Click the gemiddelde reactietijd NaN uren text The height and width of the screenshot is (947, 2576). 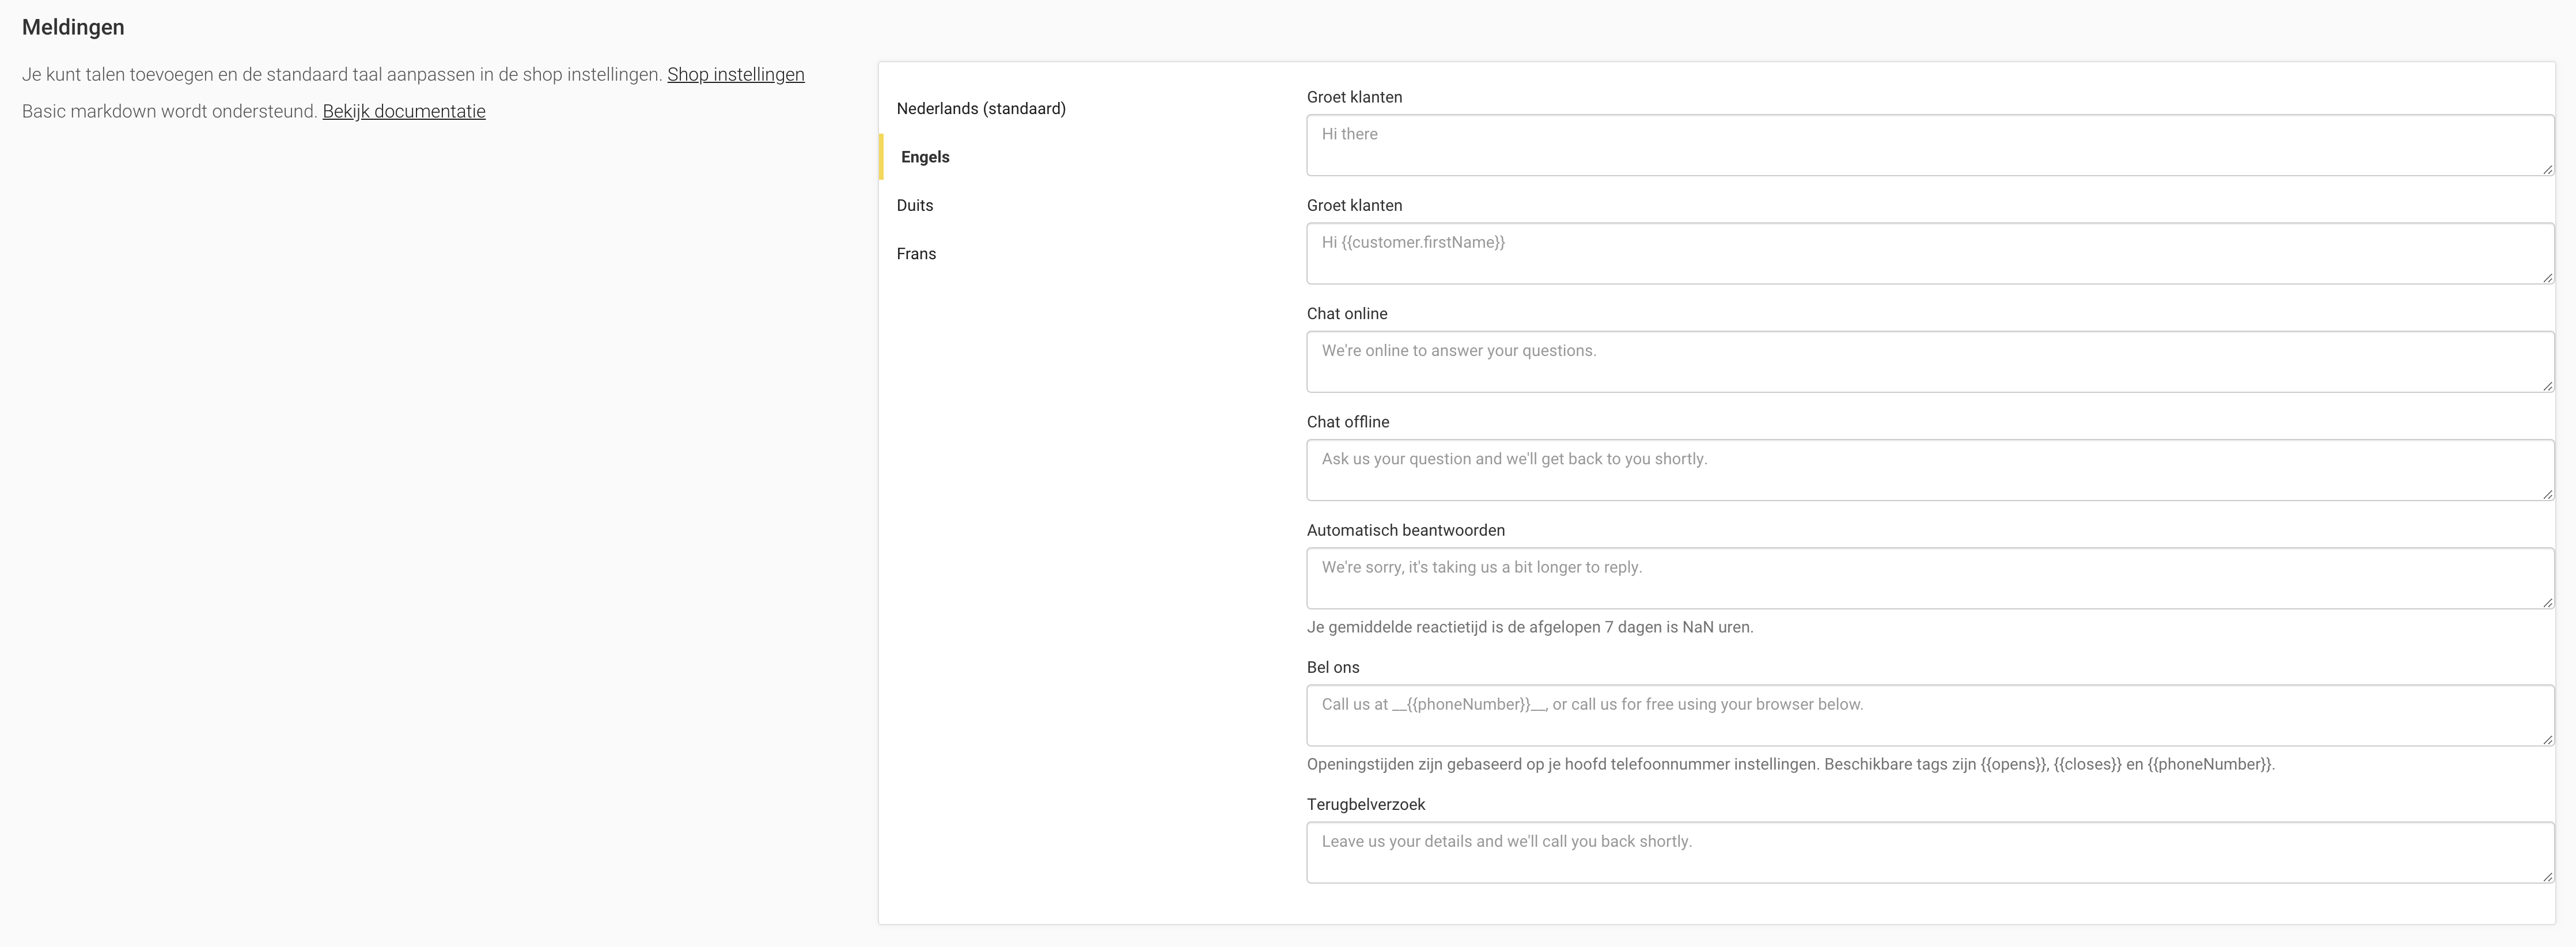point(1530,627)
